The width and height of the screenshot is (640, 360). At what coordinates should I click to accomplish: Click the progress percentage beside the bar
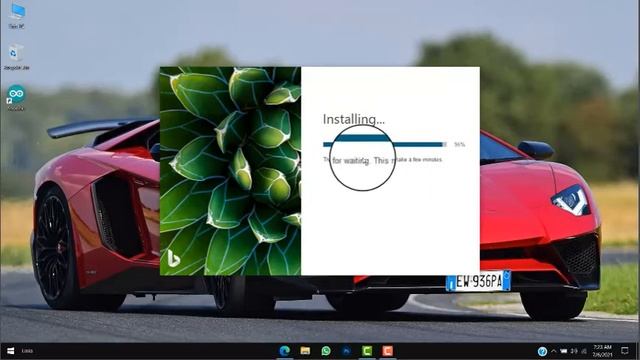coord(460,144)
